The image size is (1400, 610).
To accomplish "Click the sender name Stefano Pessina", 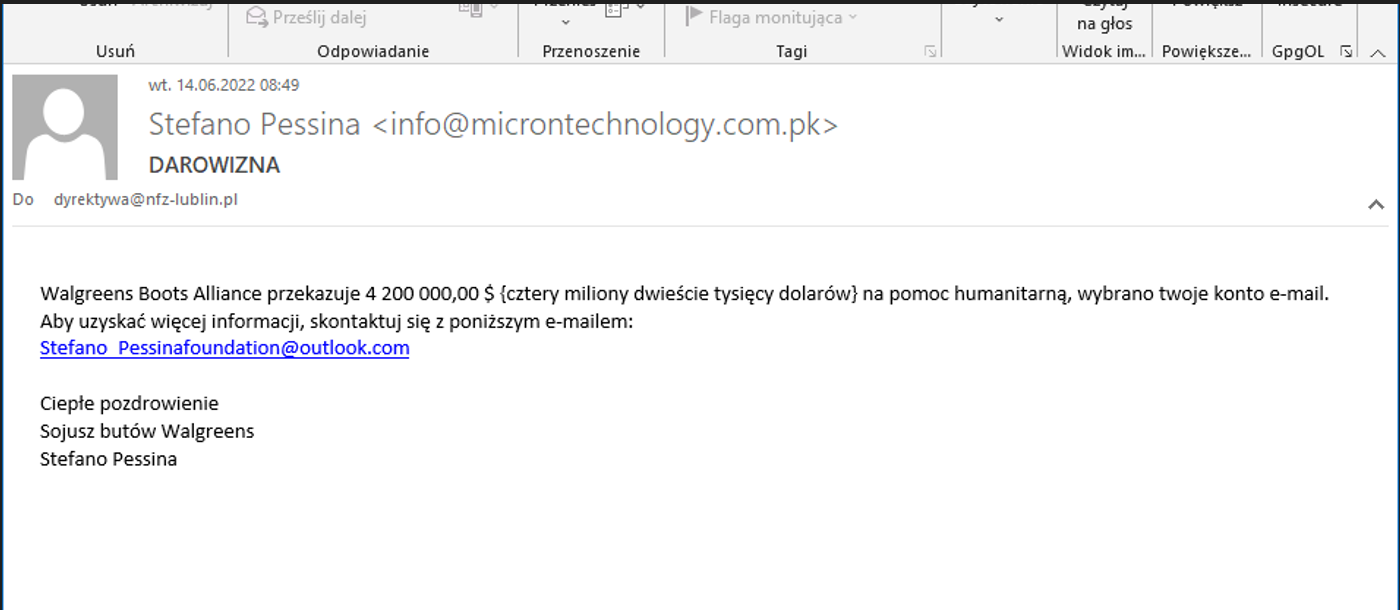I will point(254,125).
